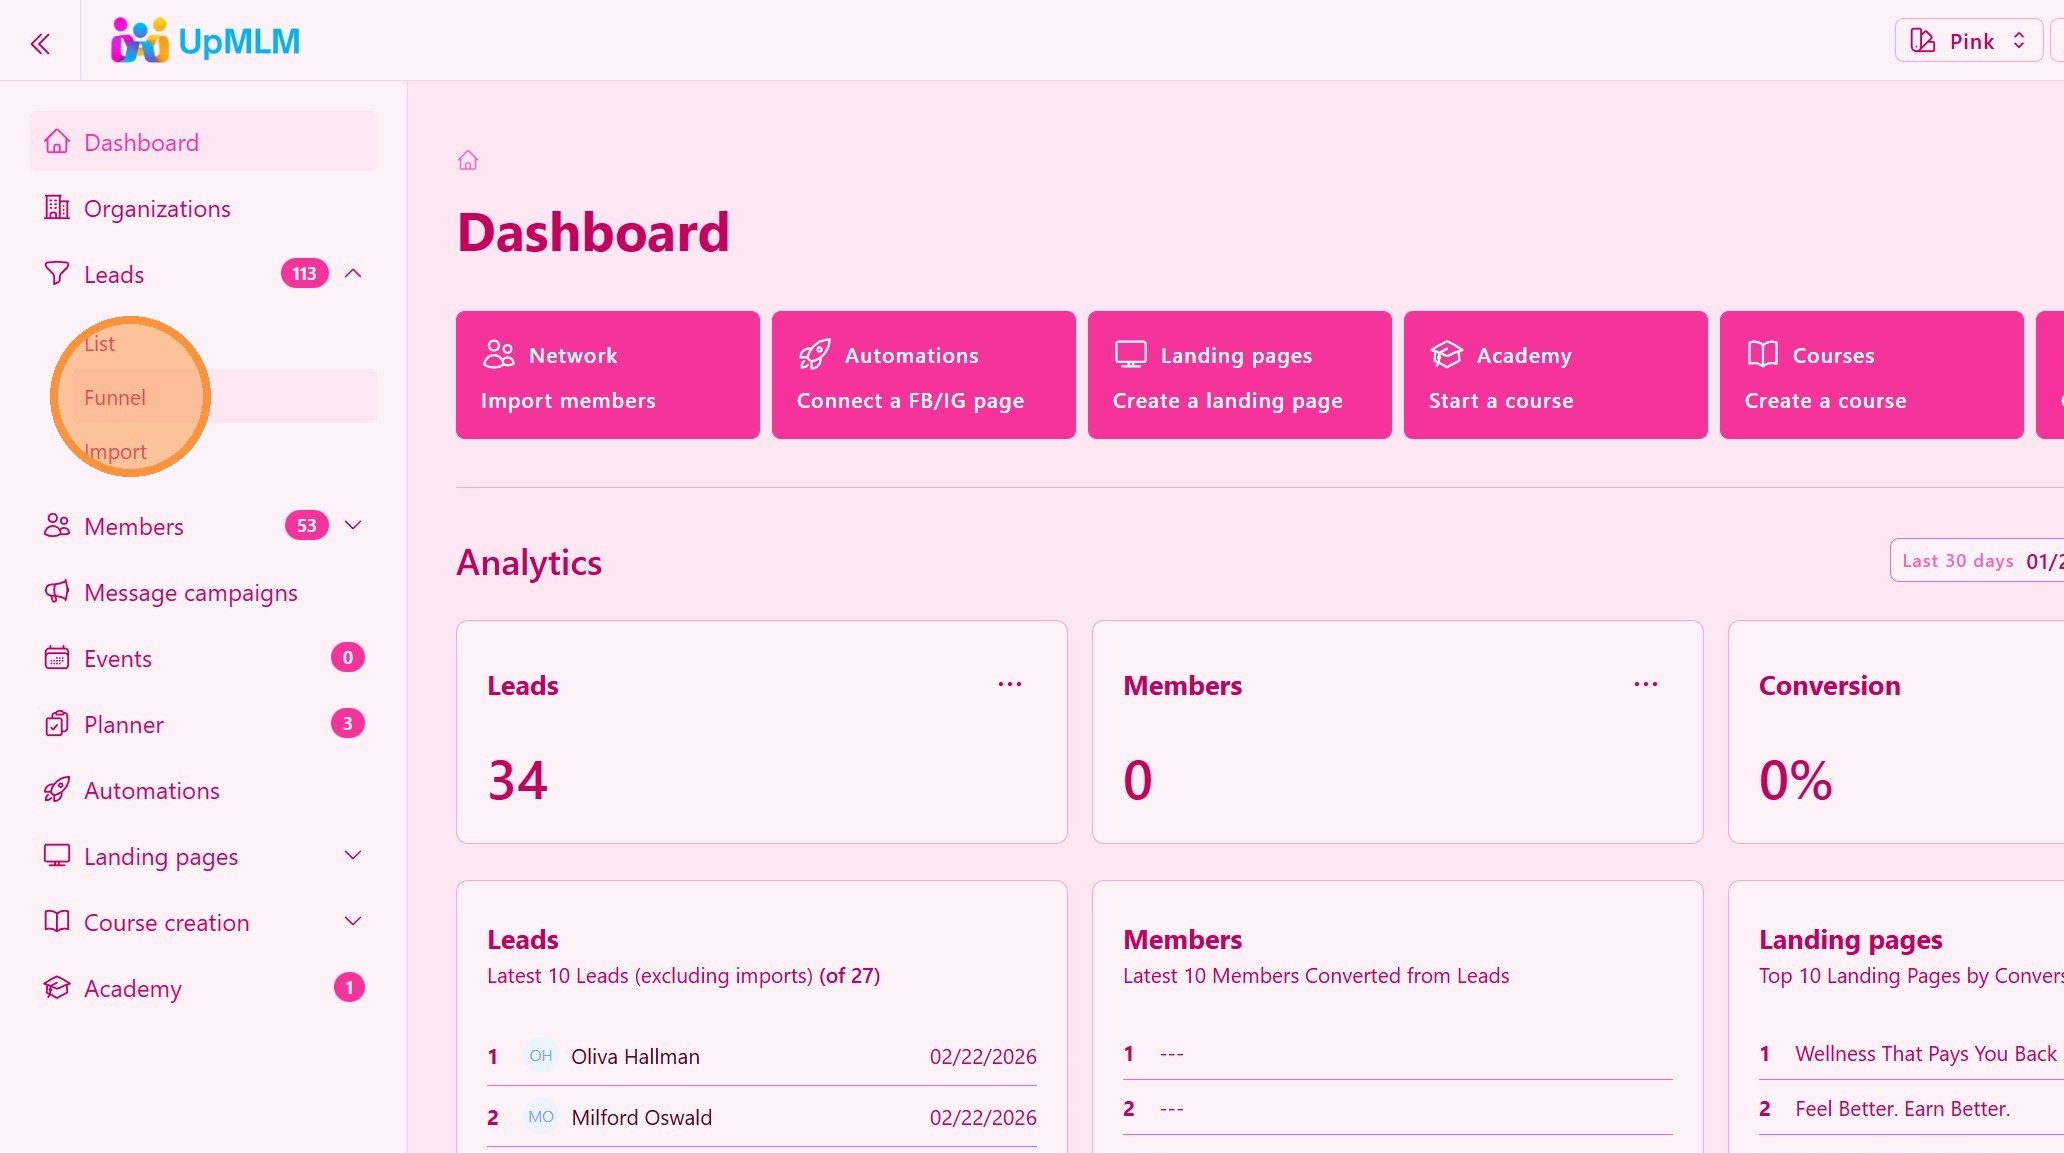Open Message campaigns megaphone item
2064x1153 pixels.
[190, 592]
